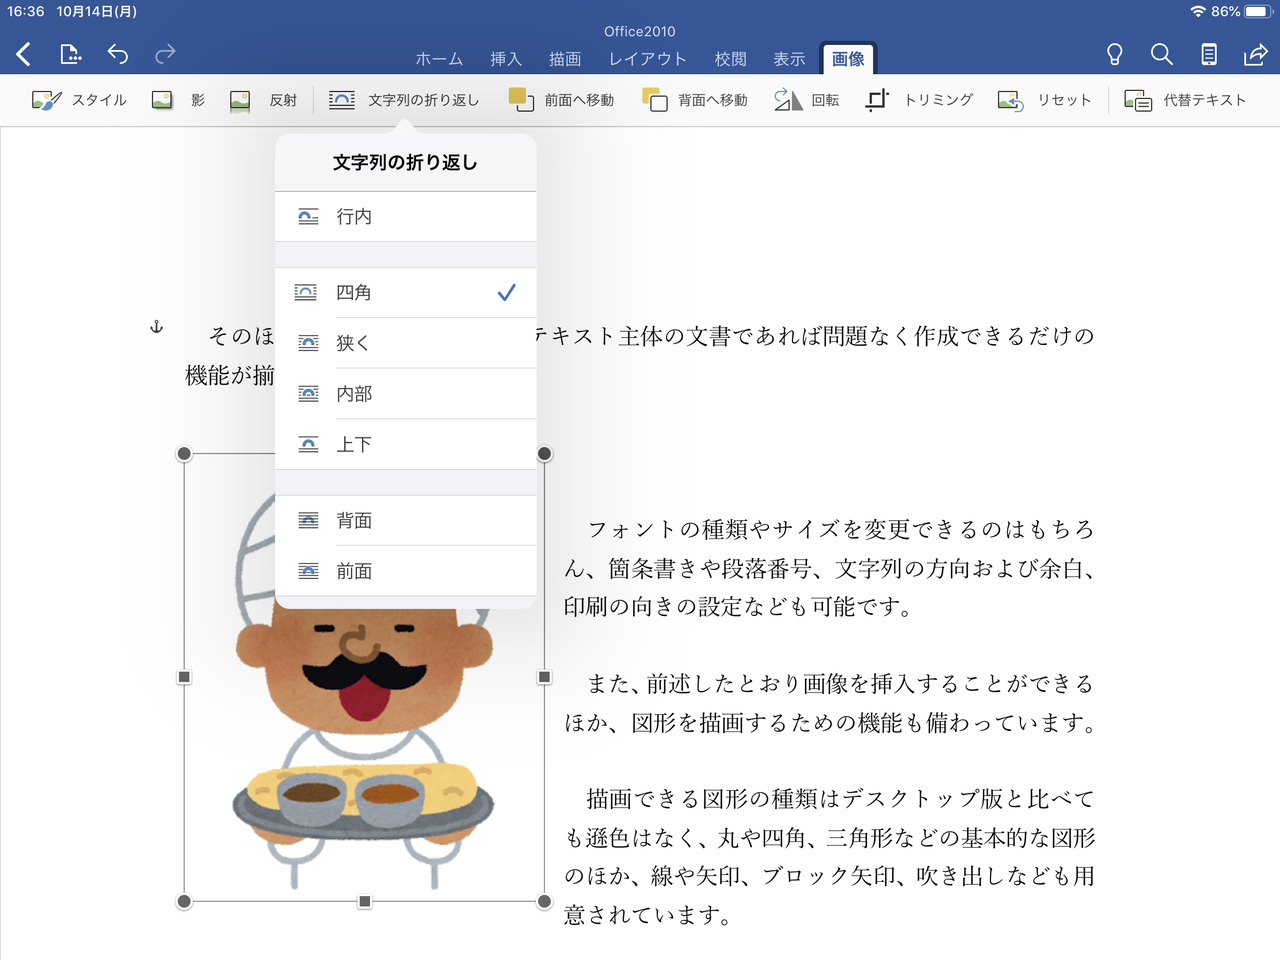Screen dimensions: 1280x960
Task: Select the image's bottom-middle resize handle
Action: (365, 901)
